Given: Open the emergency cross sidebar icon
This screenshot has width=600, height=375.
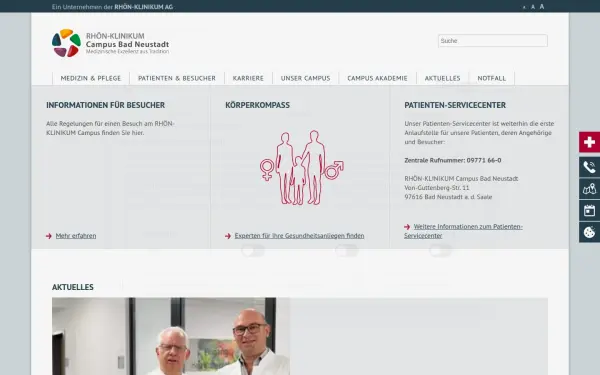Looking at the screenshot, I should coord(589,142).
